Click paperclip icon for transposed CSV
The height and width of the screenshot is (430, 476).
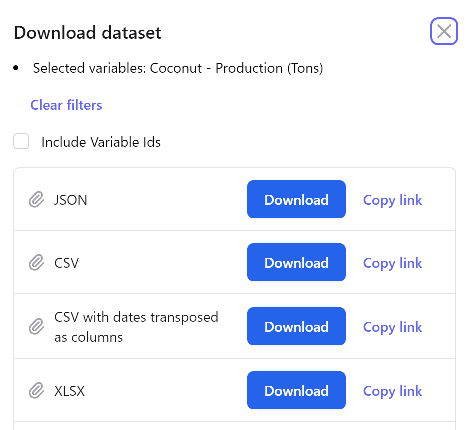pos(36,326)
